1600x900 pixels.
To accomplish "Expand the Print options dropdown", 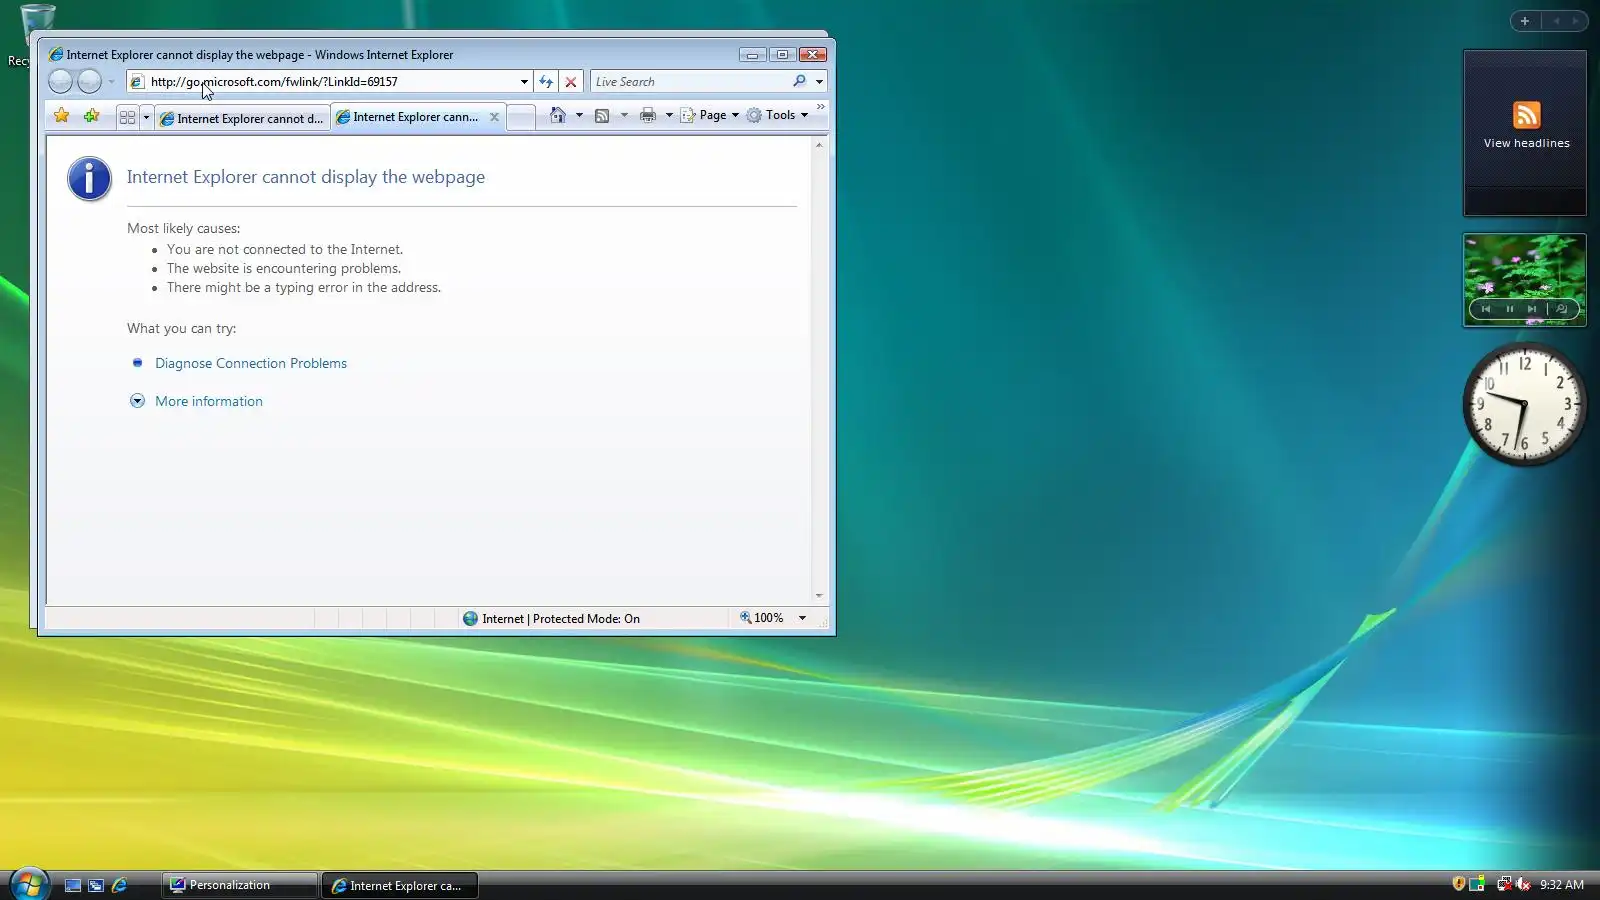I will pyautogui.click(x=669, y=115).
